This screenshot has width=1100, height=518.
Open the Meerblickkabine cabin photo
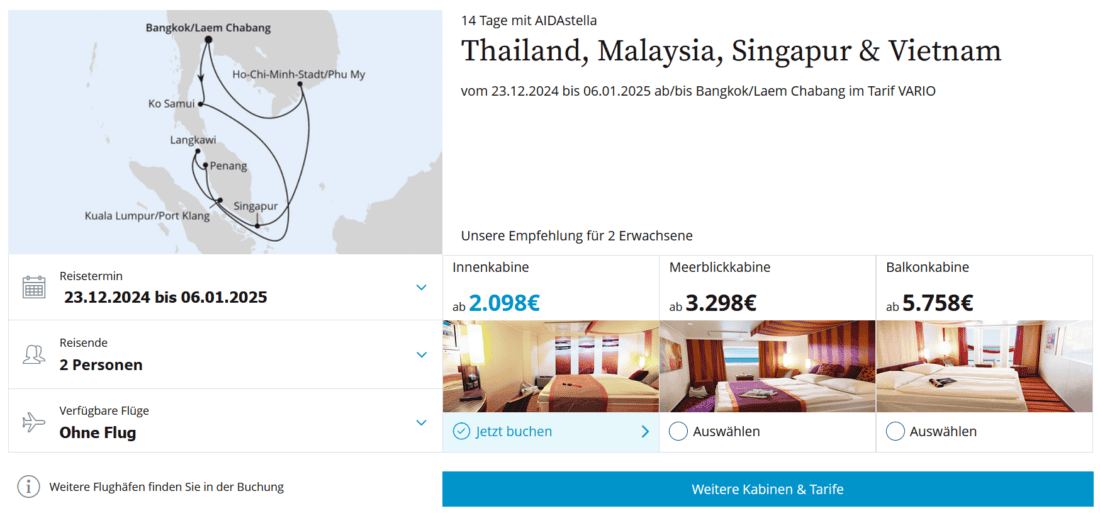point(767,366)
